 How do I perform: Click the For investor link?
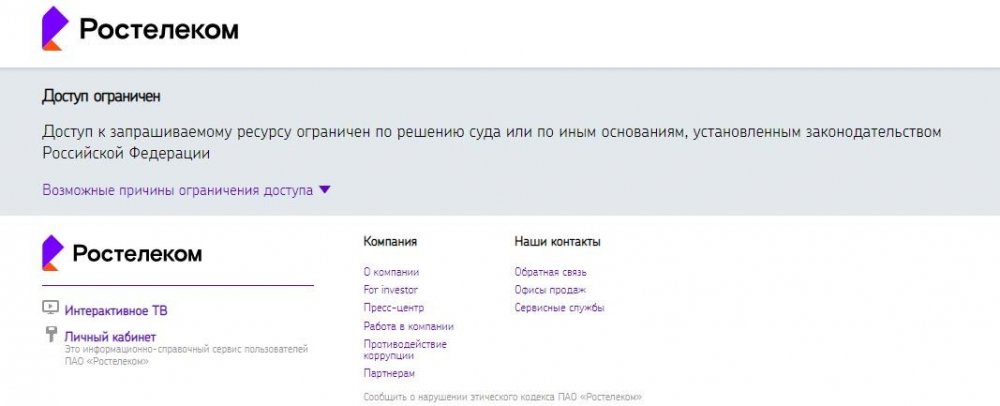click(391, 290)
